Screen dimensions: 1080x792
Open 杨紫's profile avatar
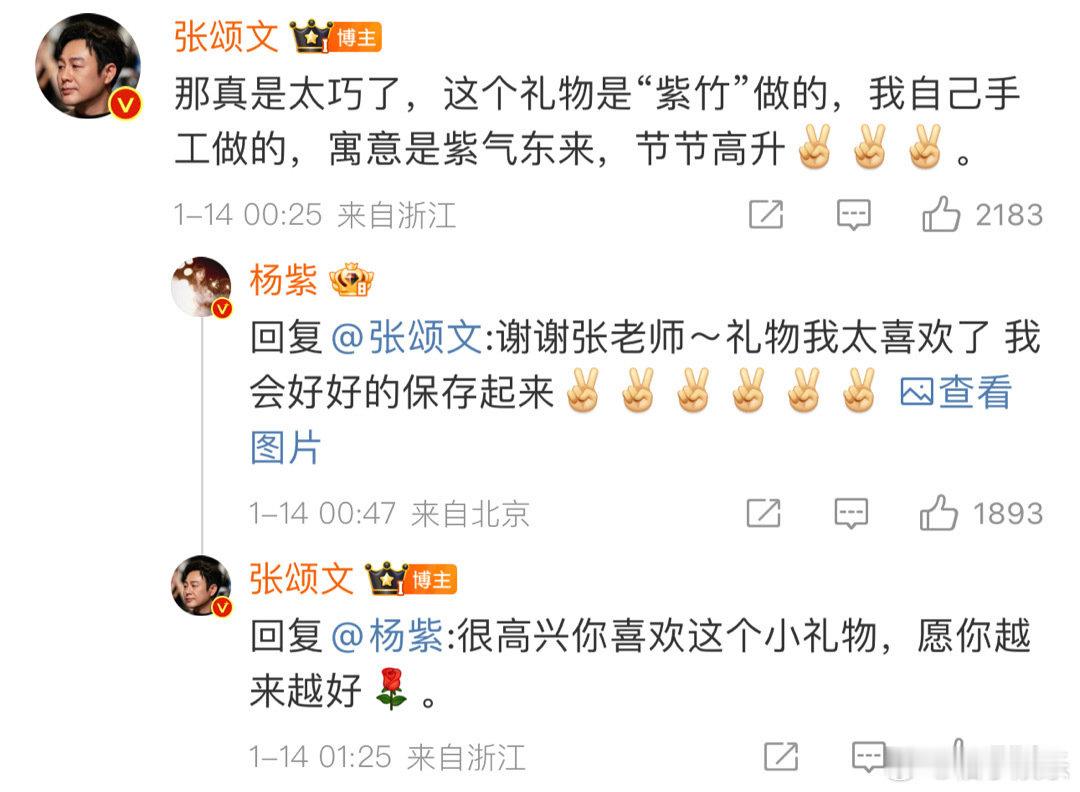pos(202,287)
